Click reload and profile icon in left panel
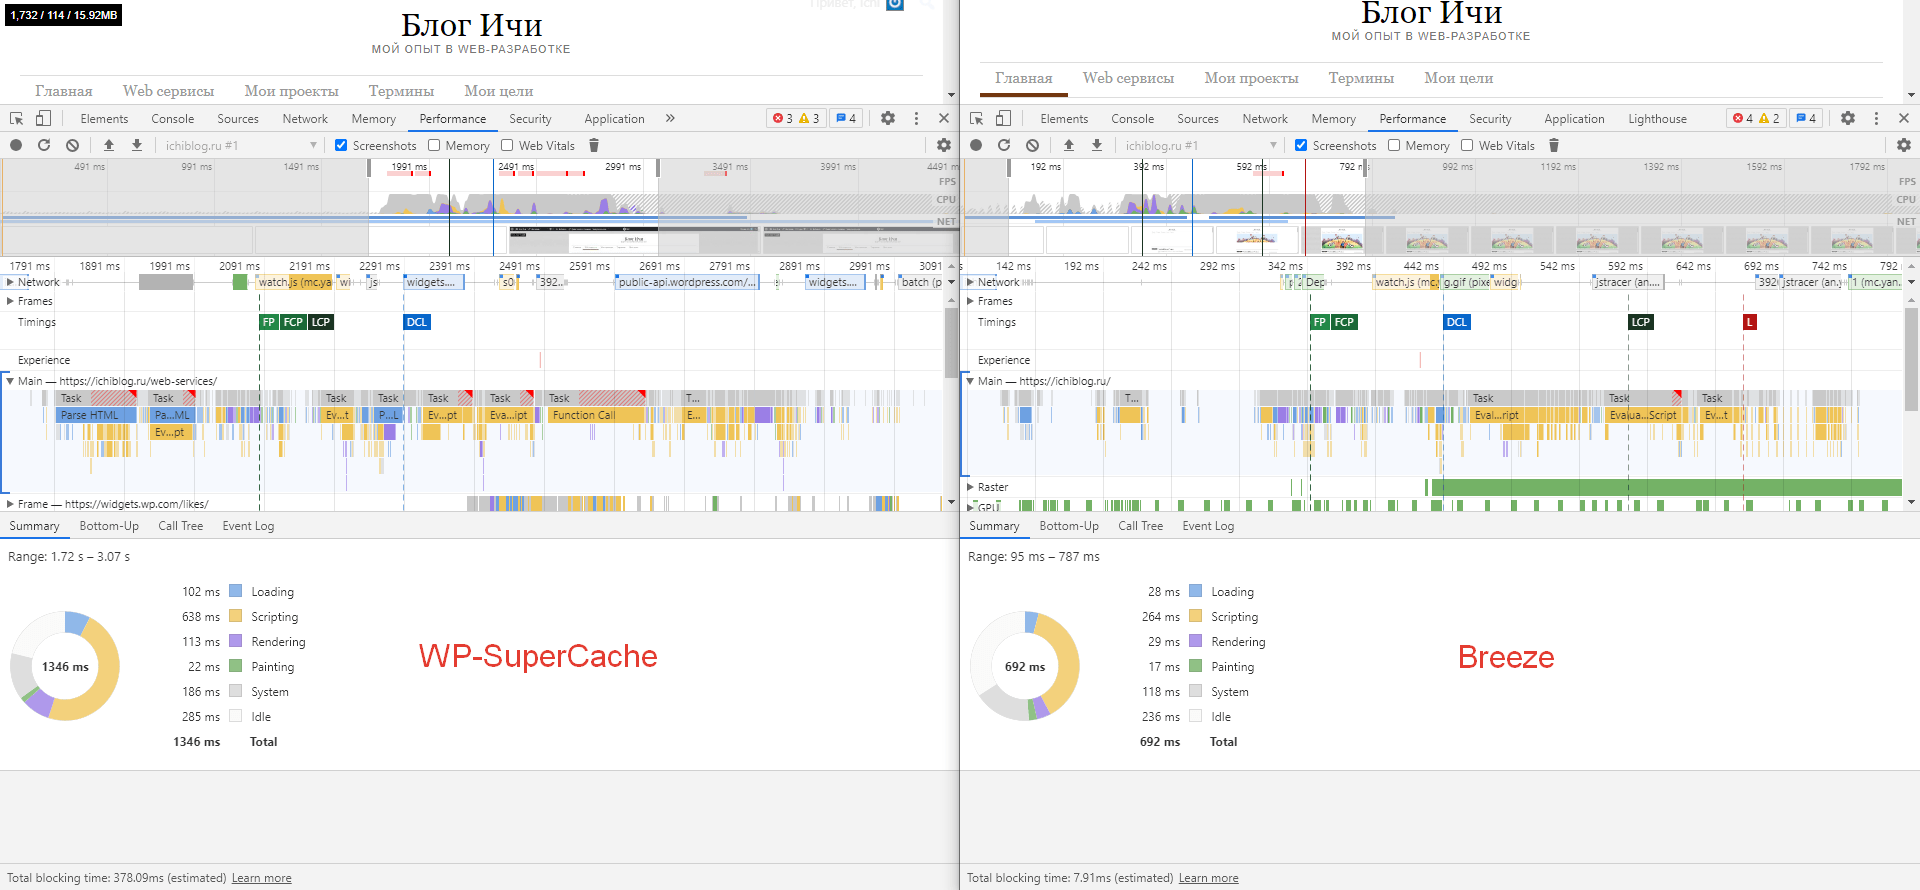The height and width of the screenshot is (890, 1920). point(44,145)
